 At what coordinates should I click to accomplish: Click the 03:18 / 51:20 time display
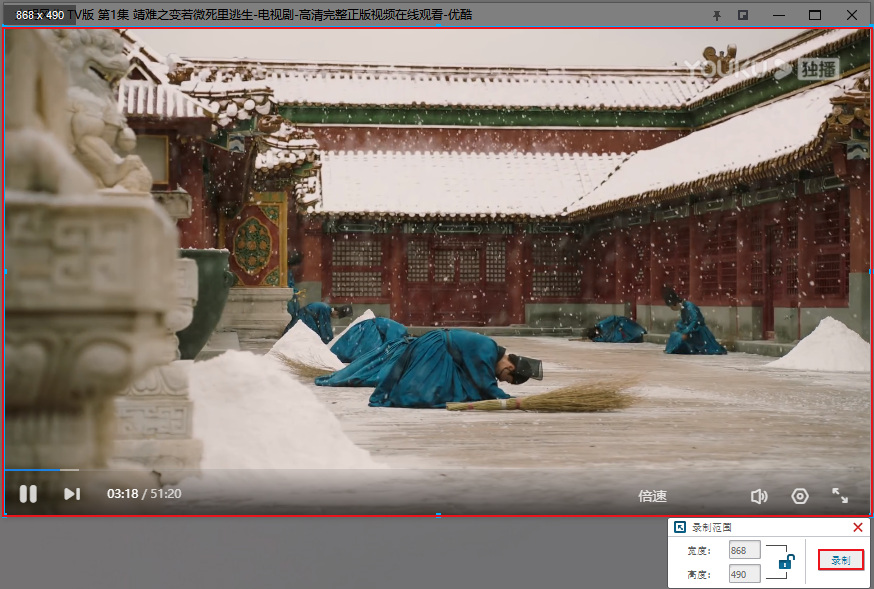coord(144,494)
